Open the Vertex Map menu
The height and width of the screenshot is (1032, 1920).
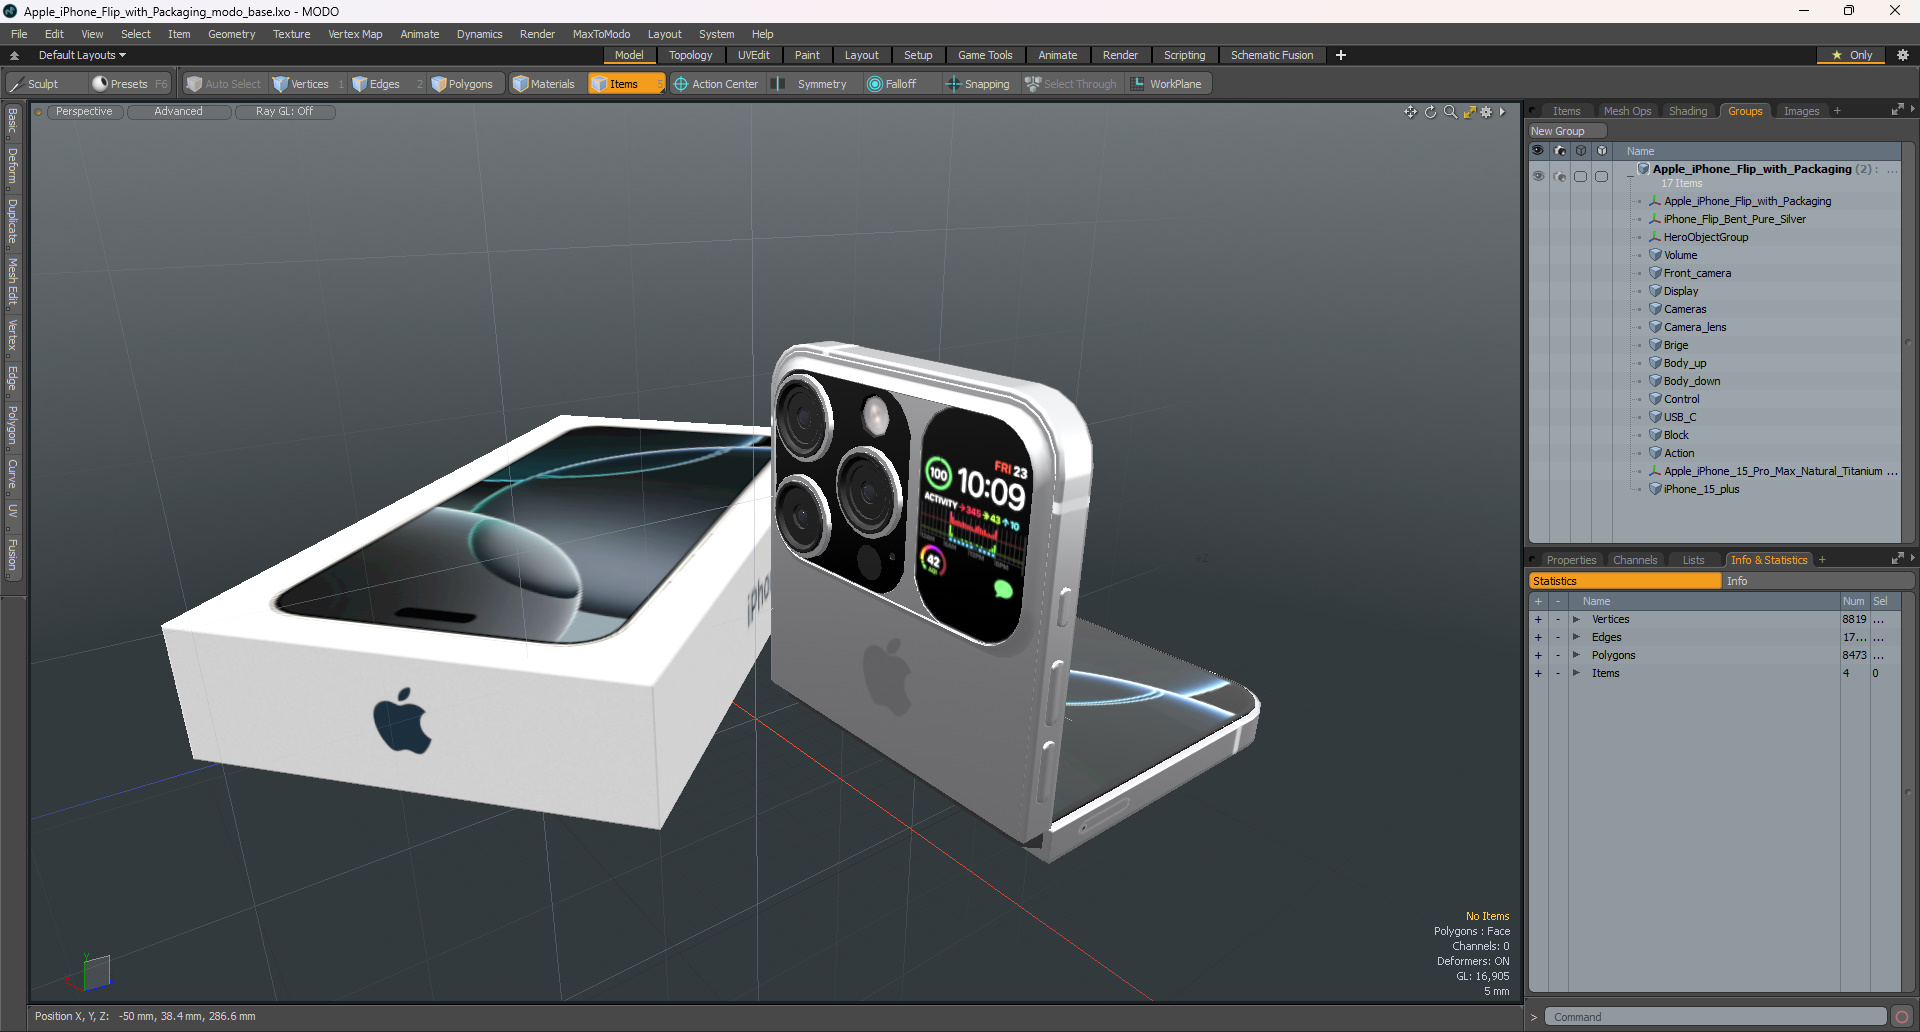[355, 34]
